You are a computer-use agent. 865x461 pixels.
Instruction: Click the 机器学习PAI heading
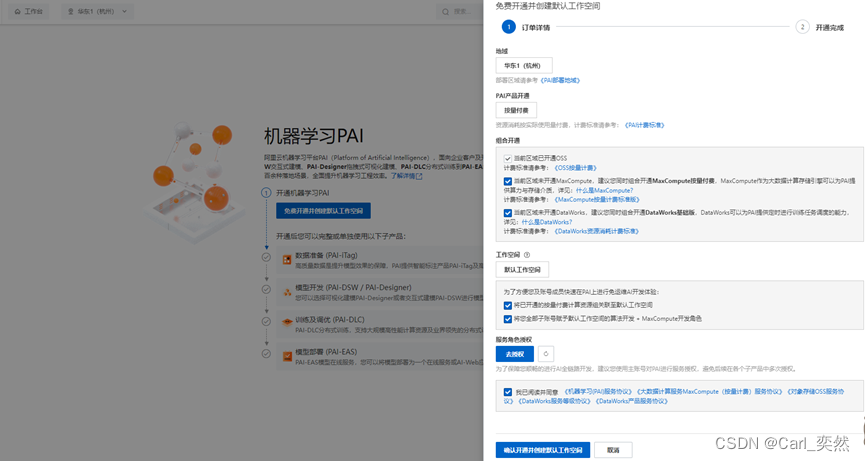(313, 136)
